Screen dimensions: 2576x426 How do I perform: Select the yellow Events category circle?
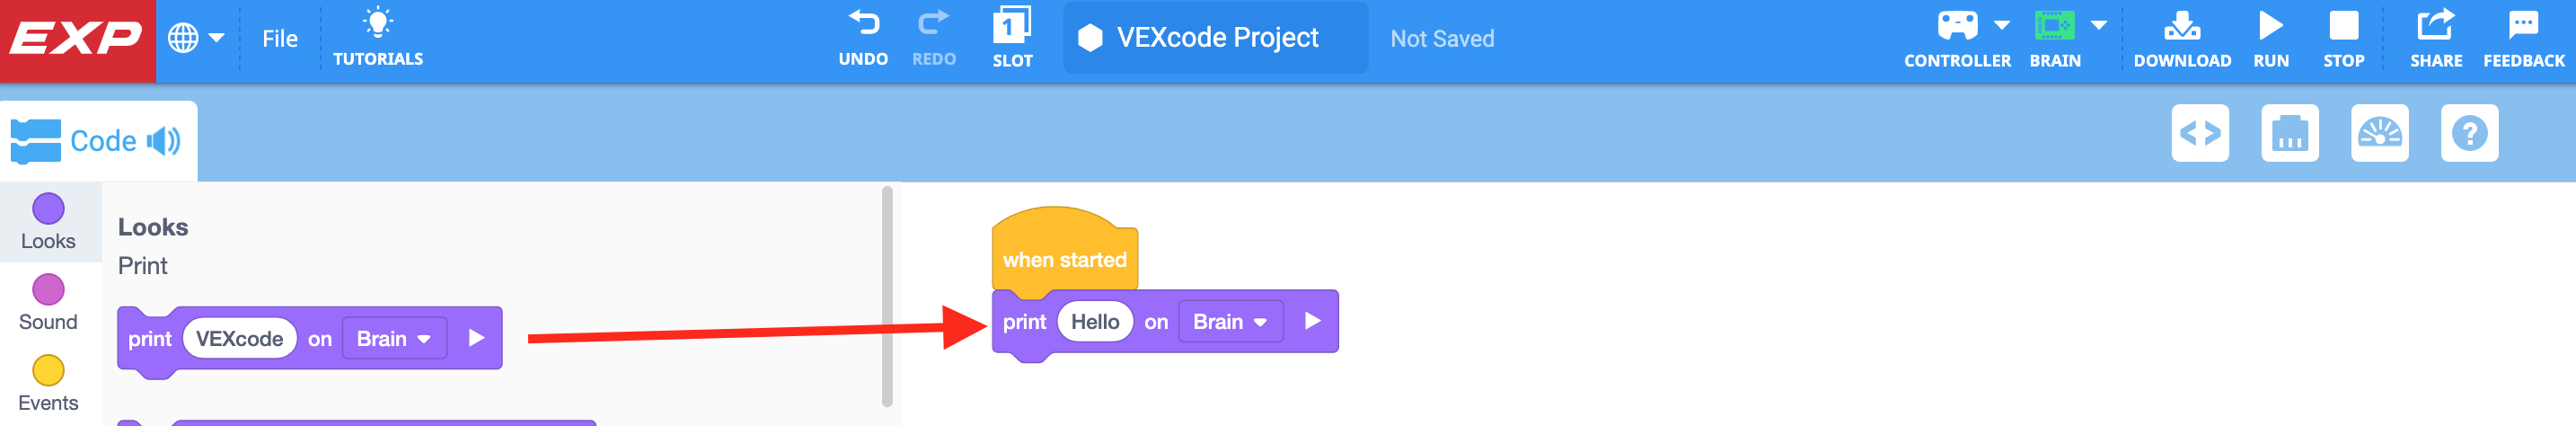pyautogui.click(x=48, y=371)
